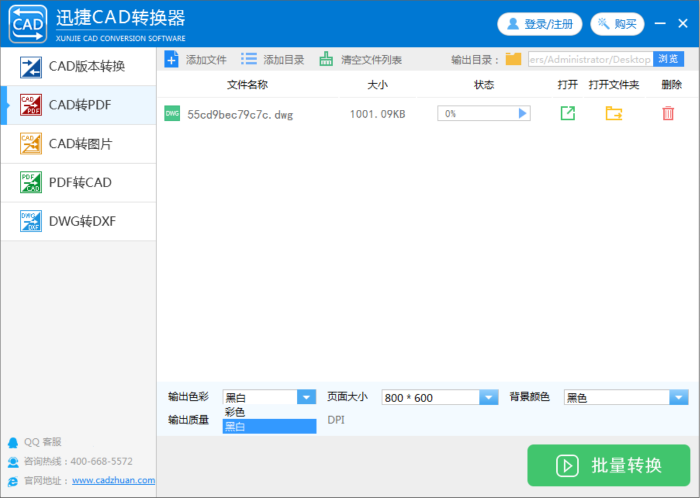Click the 浏览 browse button
700x498 pixels.
pyautogui.click(x=668, y=59)
